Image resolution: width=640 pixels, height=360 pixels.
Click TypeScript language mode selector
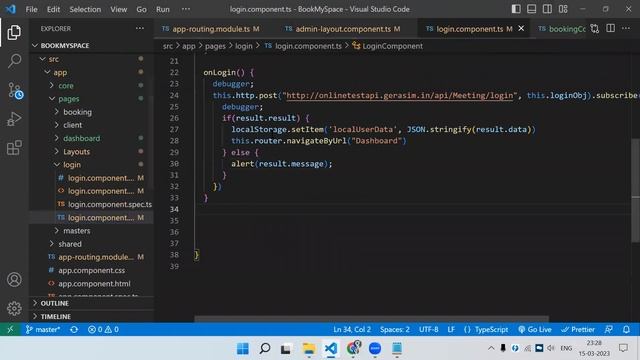coord(486,329)
